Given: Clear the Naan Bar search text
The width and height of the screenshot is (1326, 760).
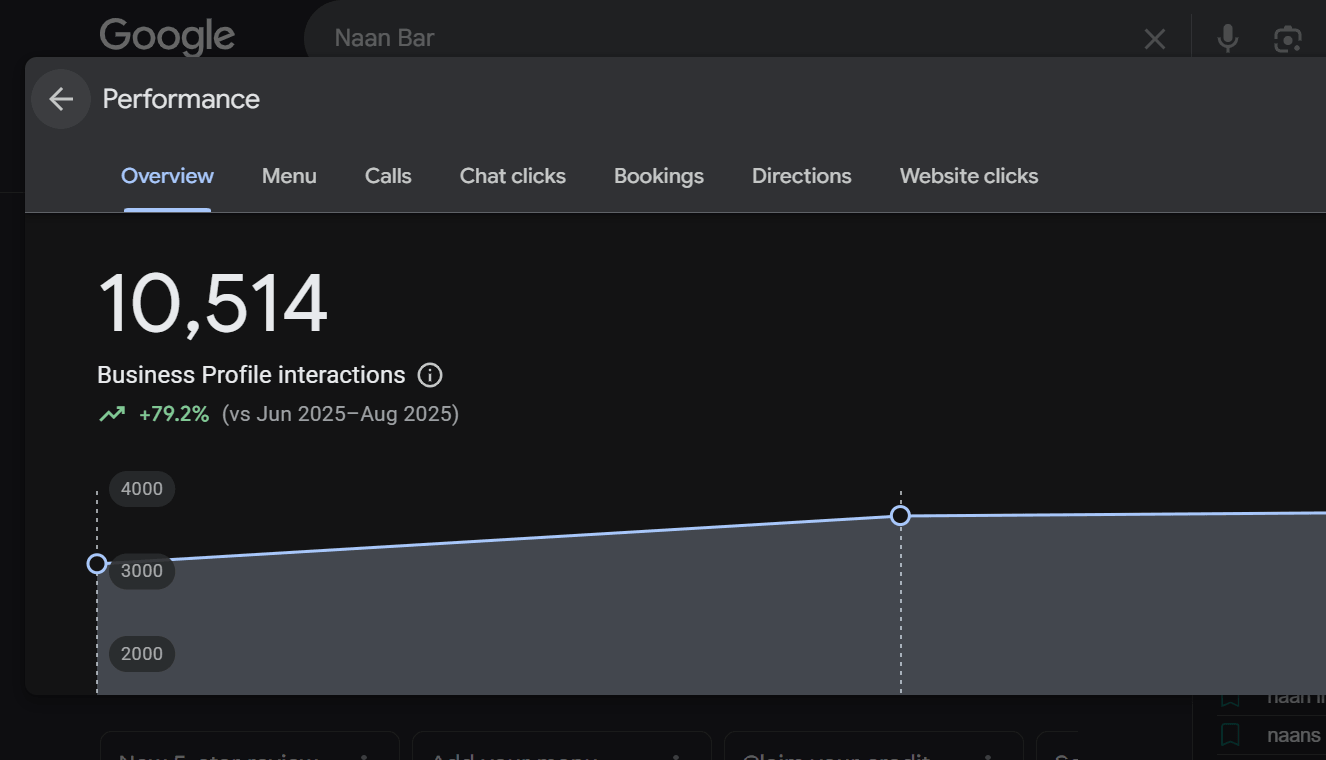Looking at the screenshot, I should (x=1155, y=39).
